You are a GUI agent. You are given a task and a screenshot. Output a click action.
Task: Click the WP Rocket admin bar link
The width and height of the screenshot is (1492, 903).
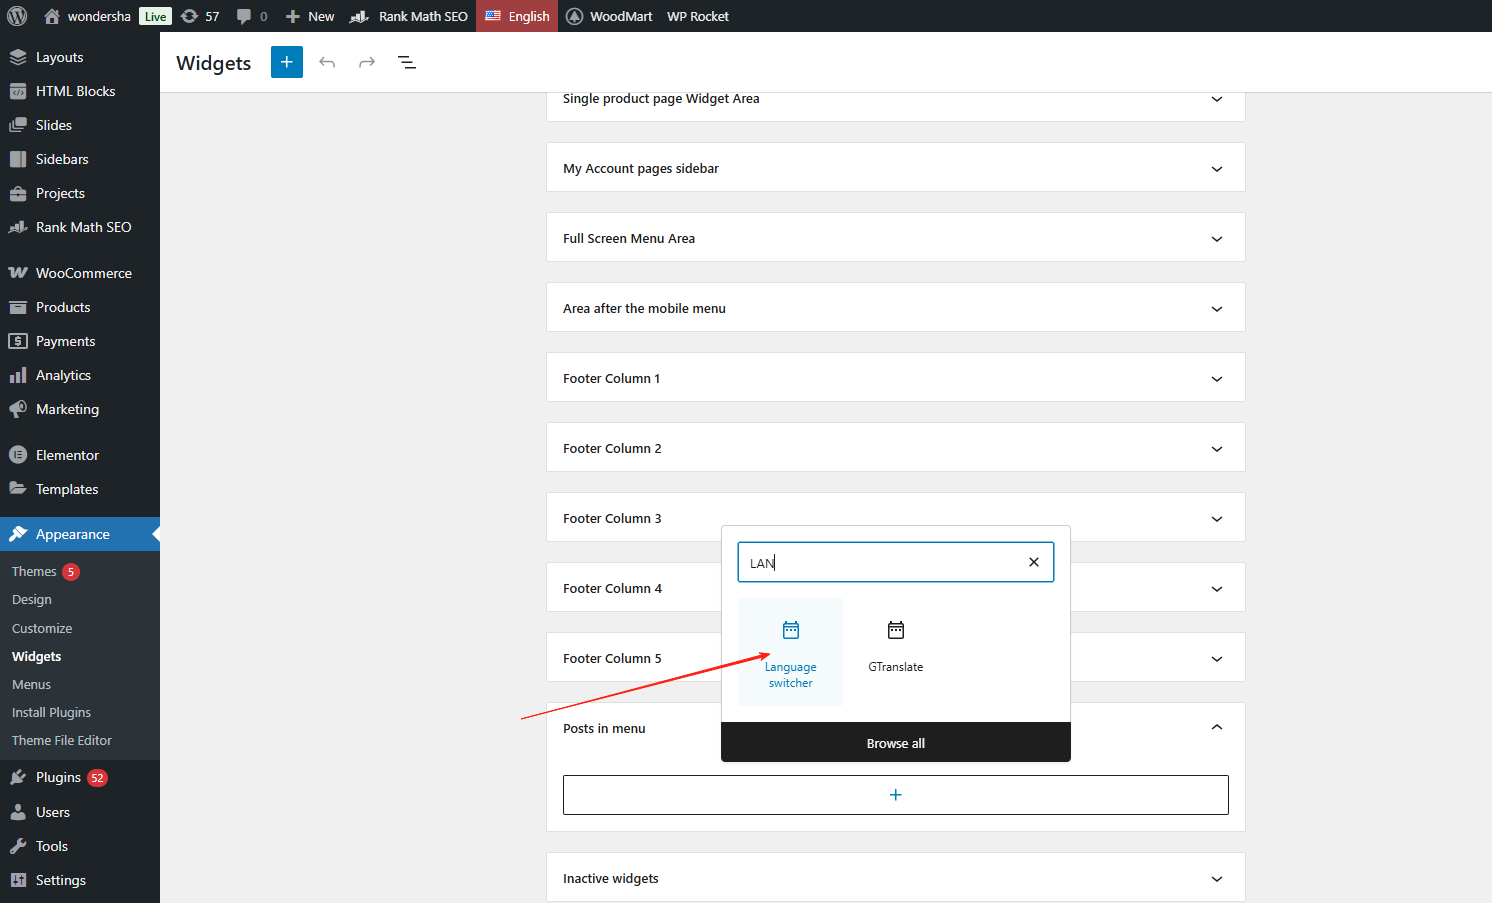coord(698,16)
